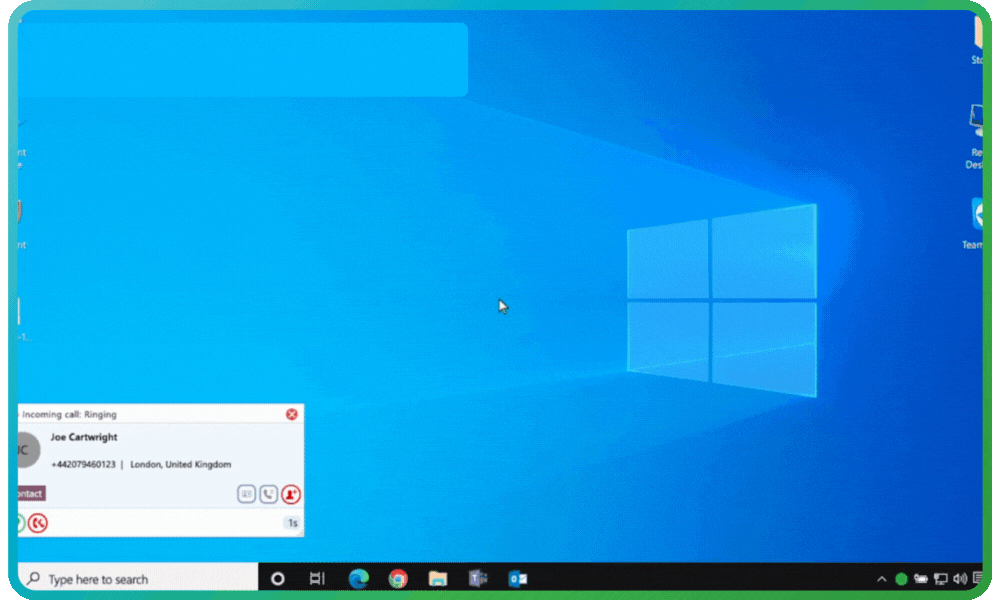Viewport: 1000px width, 600px height.
Task: Open File Explorer from the taskbar
Action: click(x=437, y=579)
